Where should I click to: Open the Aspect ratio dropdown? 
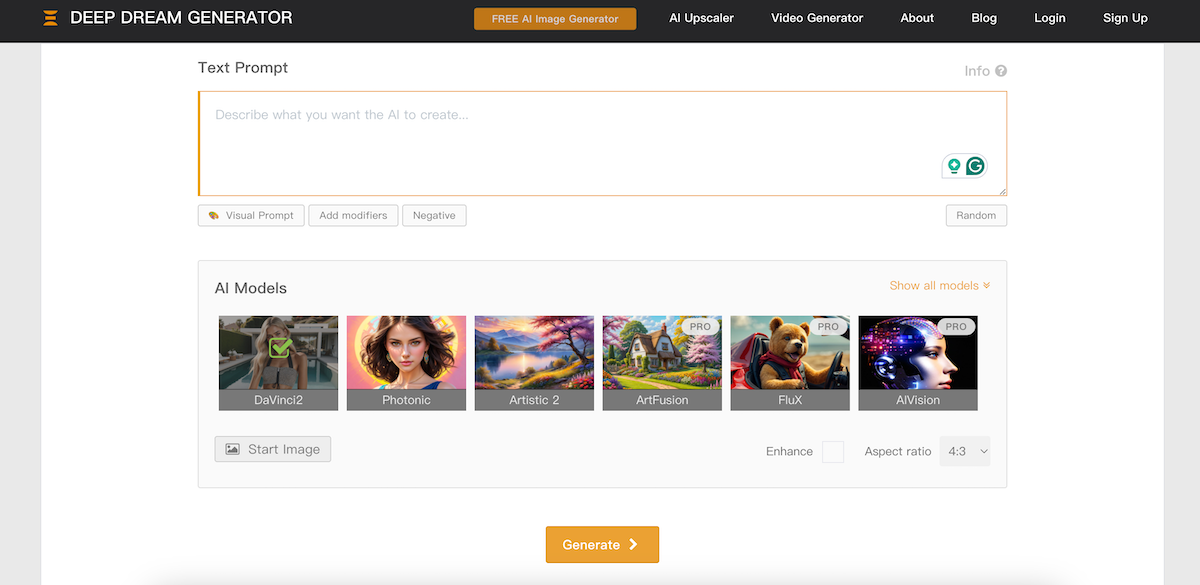[964, 451]
